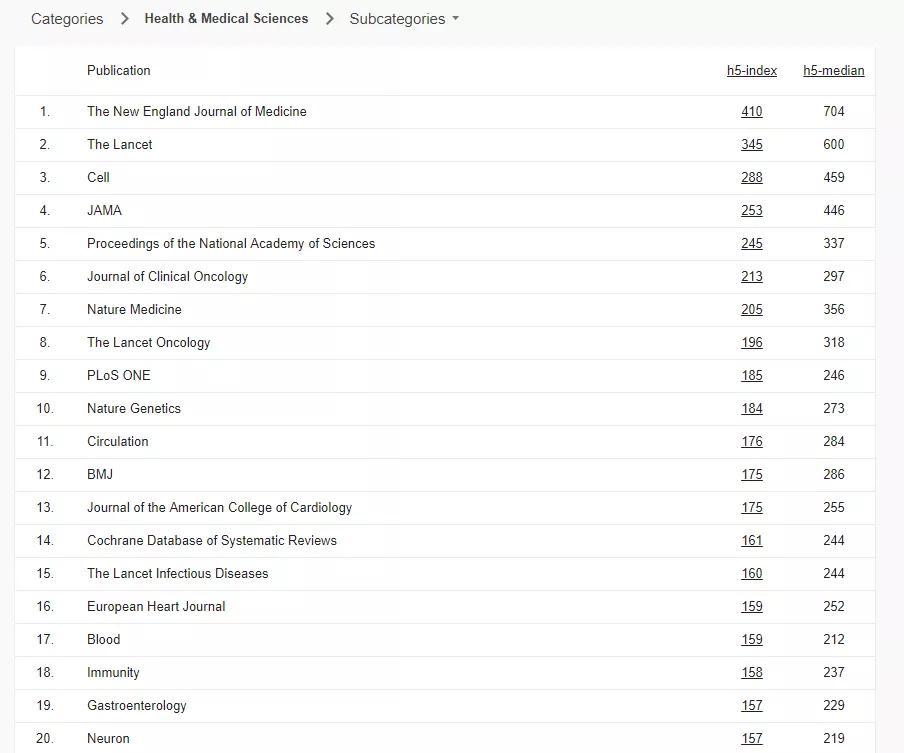
Task: Click the h5-median column header
Action: (833, 71)
